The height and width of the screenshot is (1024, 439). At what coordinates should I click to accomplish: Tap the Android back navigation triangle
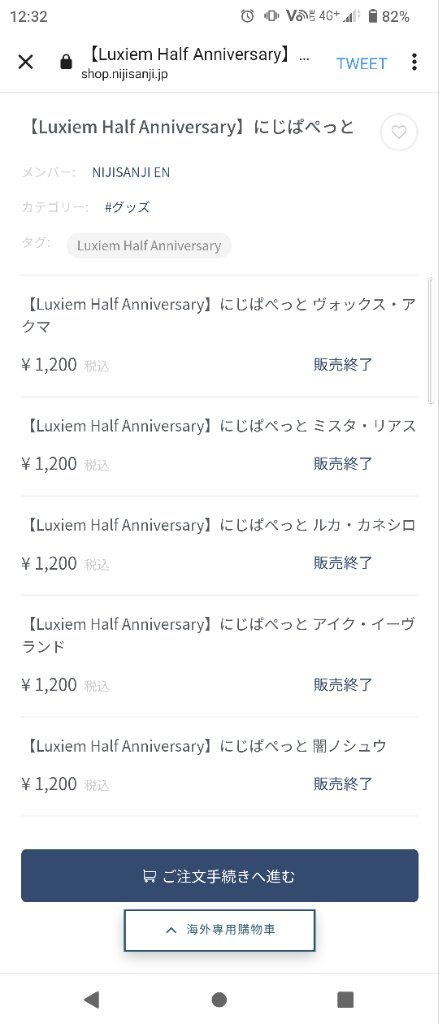(x=91, y=999)
